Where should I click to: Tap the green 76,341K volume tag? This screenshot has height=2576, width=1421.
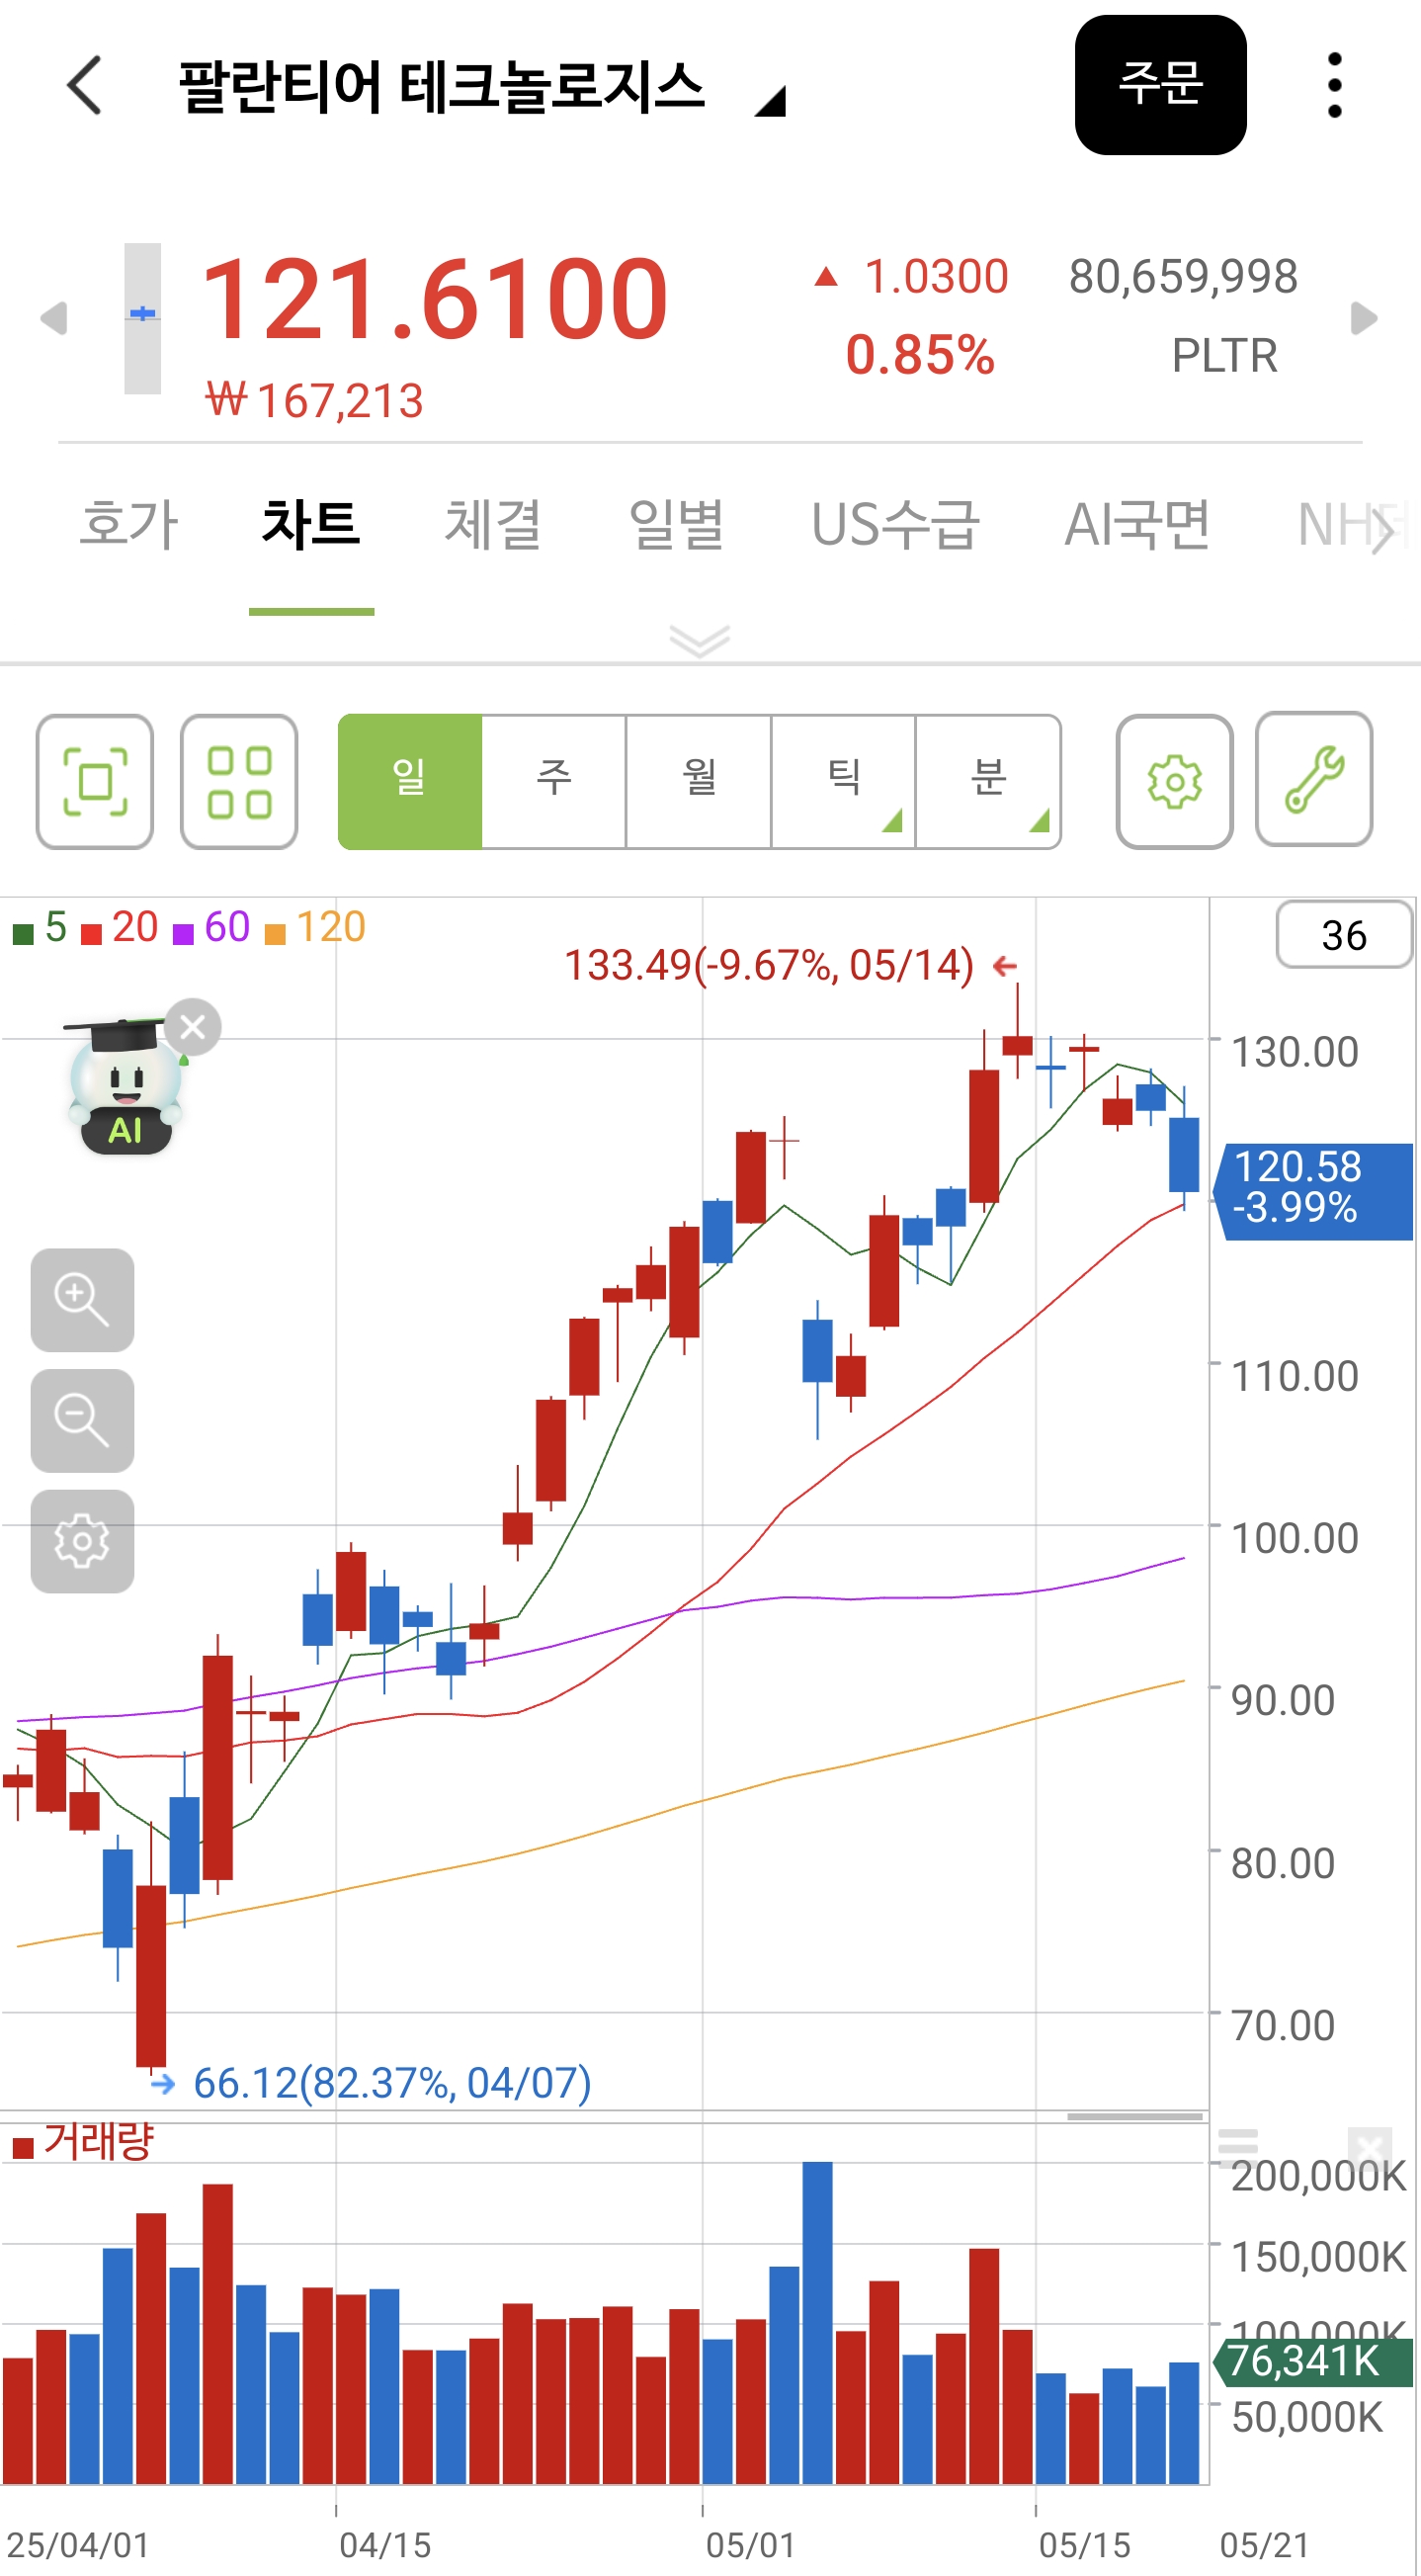1313,2362
